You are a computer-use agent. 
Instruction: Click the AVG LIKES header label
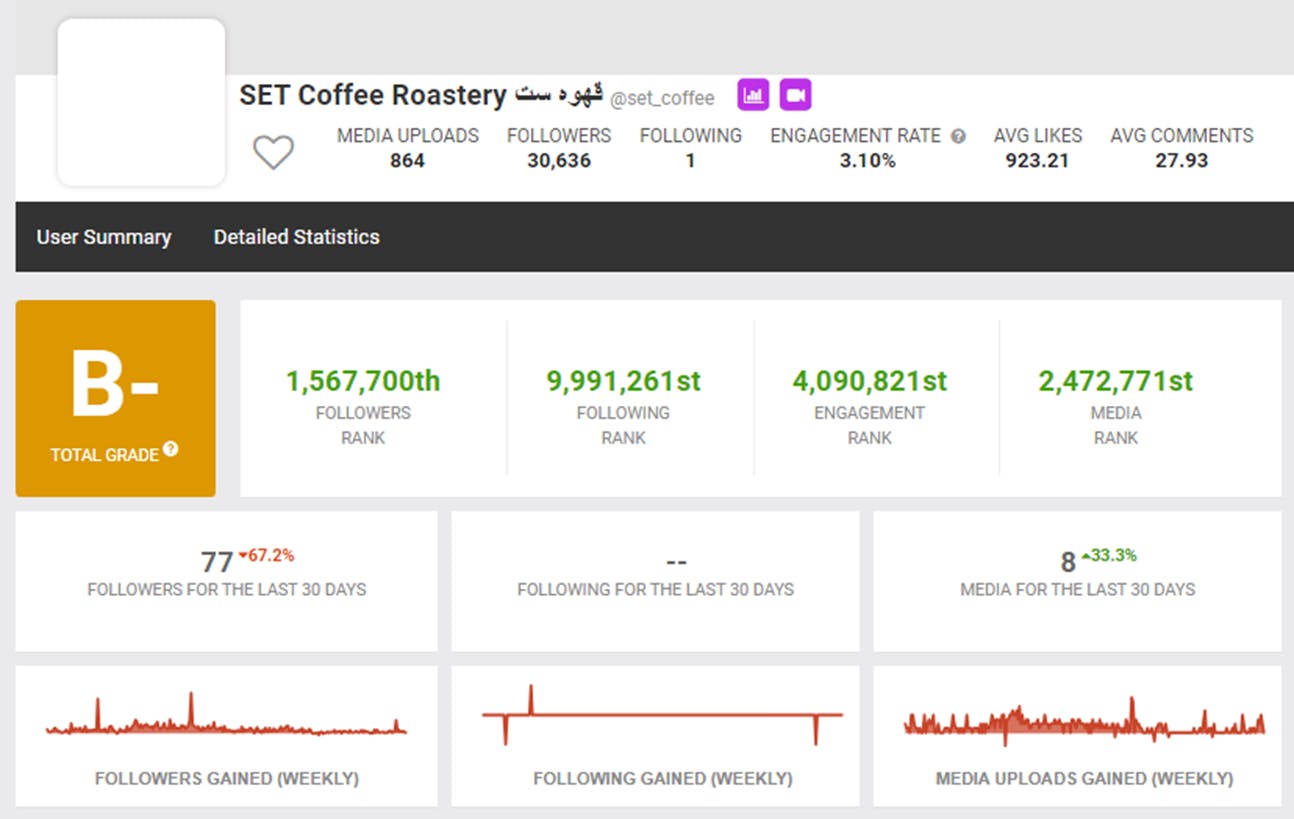(x=1037, y=136)
